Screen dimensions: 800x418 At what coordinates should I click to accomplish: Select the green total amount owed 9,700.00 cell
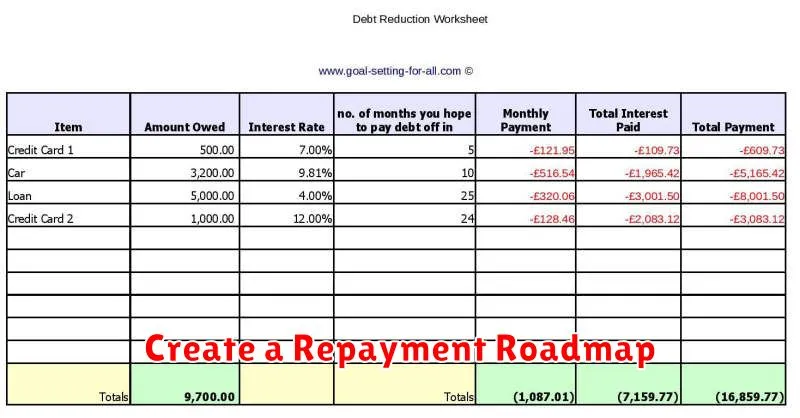[185, 396]
